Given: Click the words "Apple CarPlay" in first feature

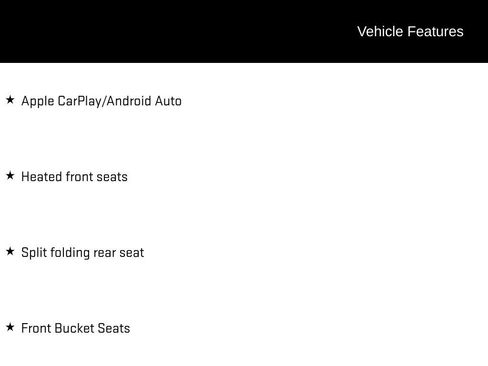Looking at the screenshot, I should (61, 101).
